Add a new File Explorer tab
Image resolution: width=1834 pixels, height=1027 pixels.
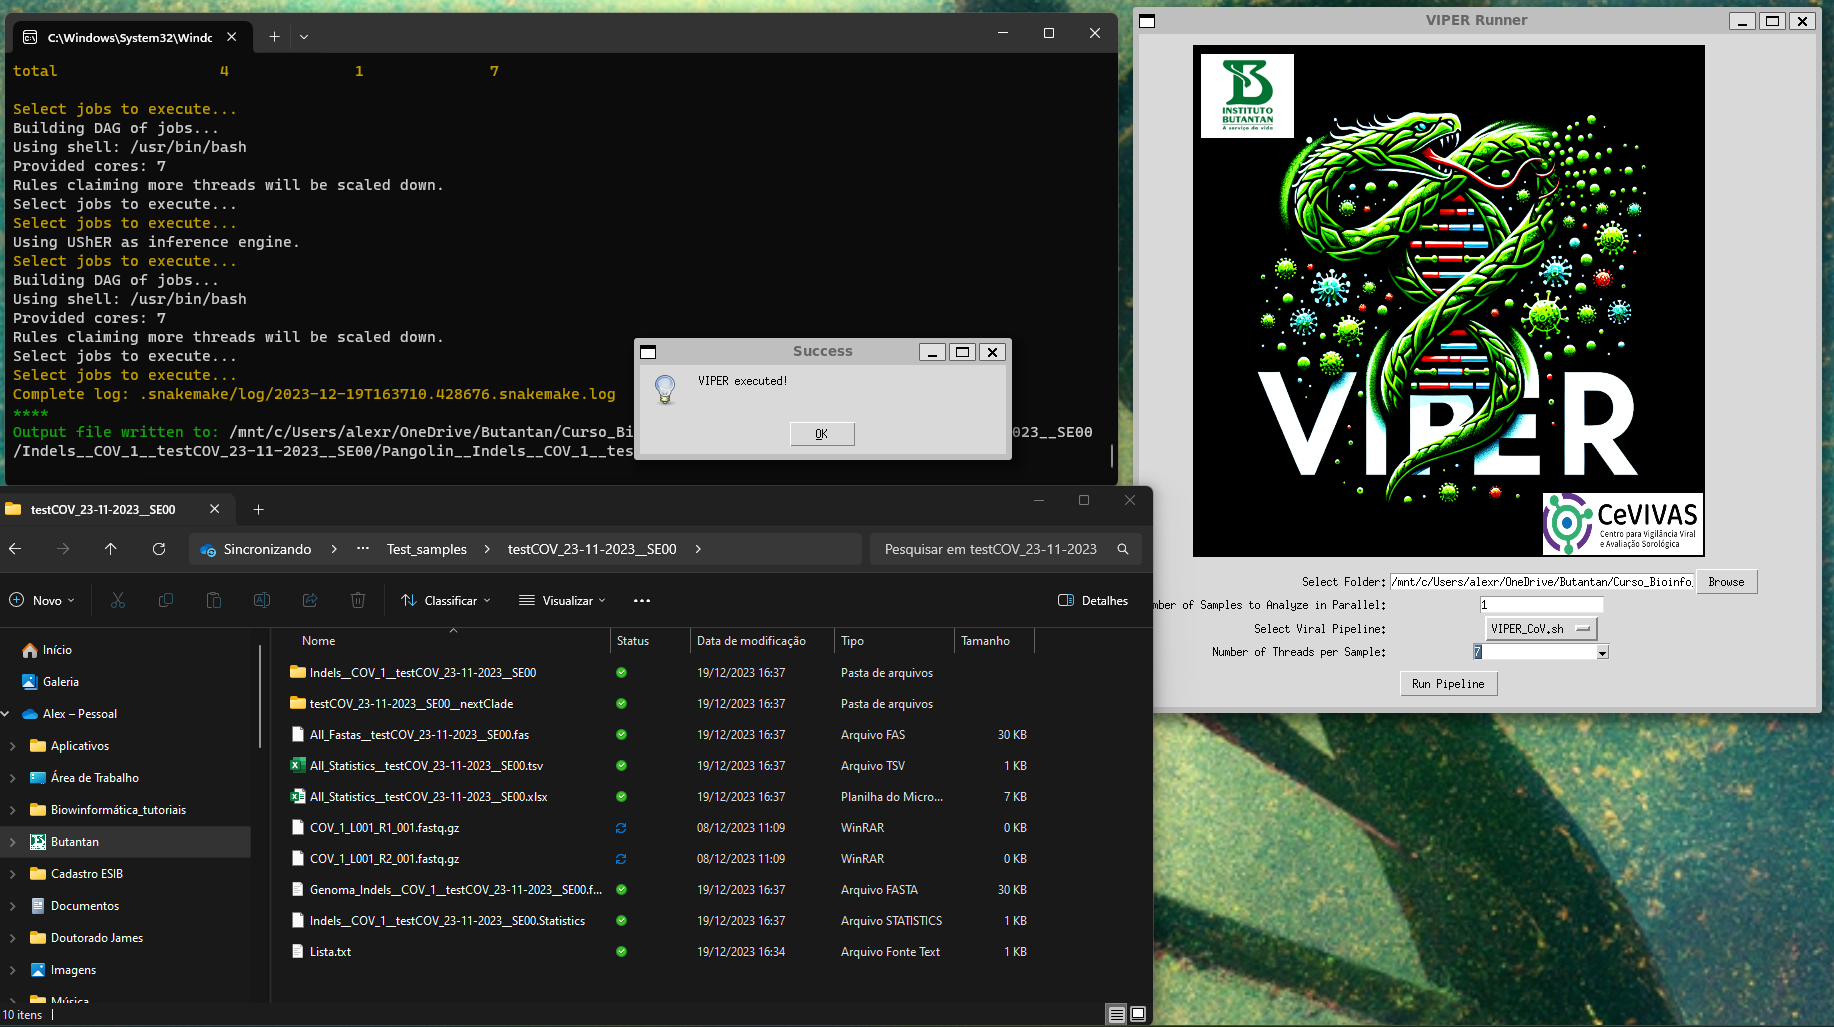coord(258,509)
